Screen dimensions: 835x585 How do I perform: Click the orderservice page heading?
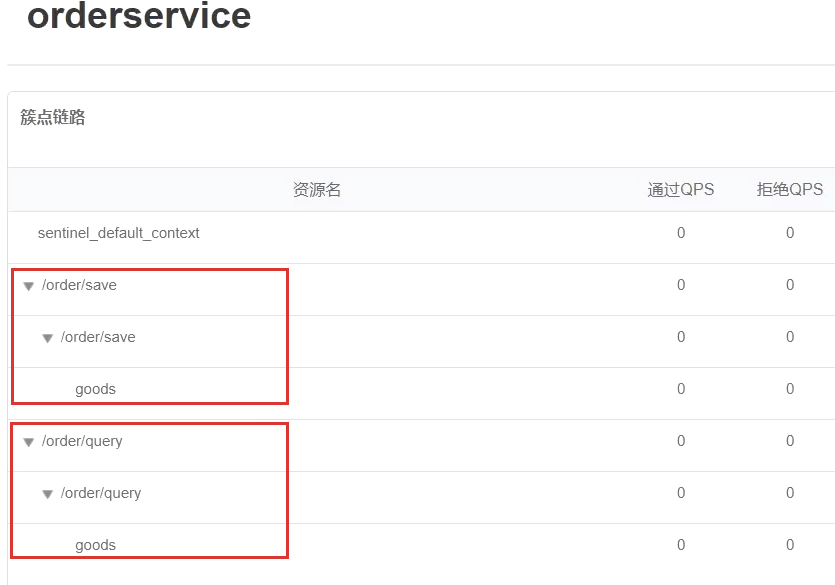(x=139, y=15)
